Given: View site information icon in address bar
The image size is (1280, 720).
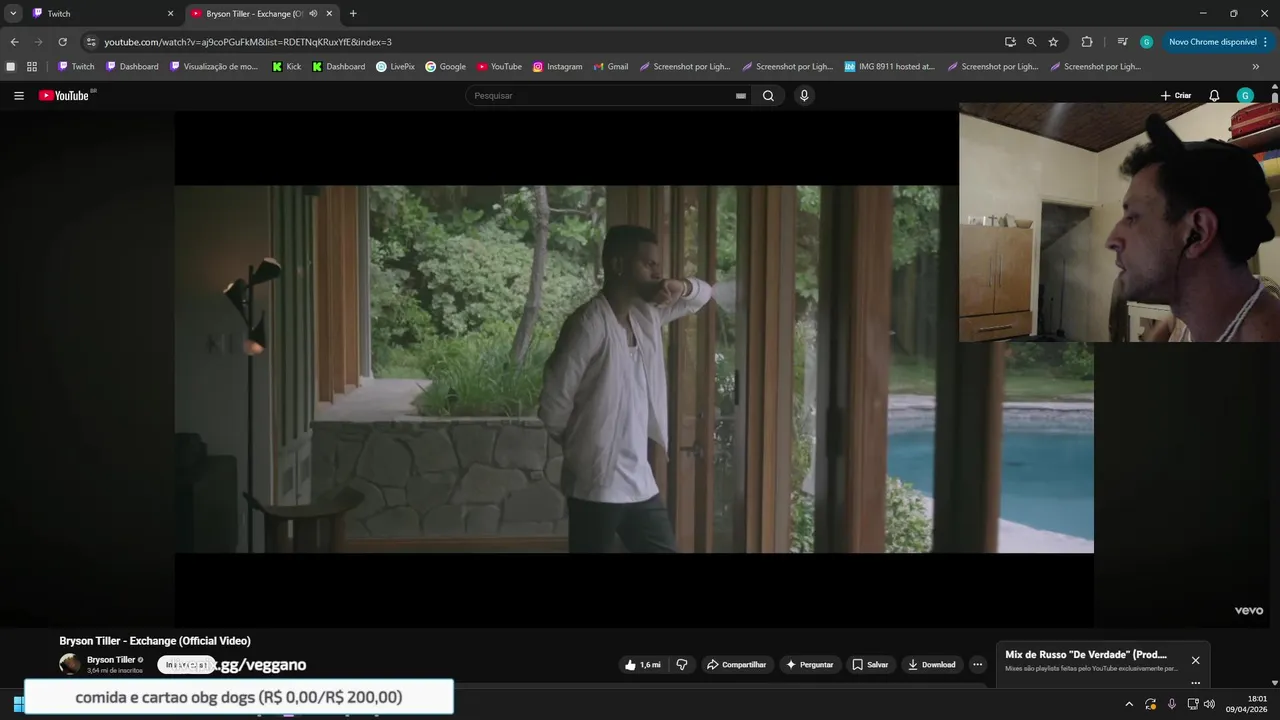Looking at the screenshot, I should [91, 42].
